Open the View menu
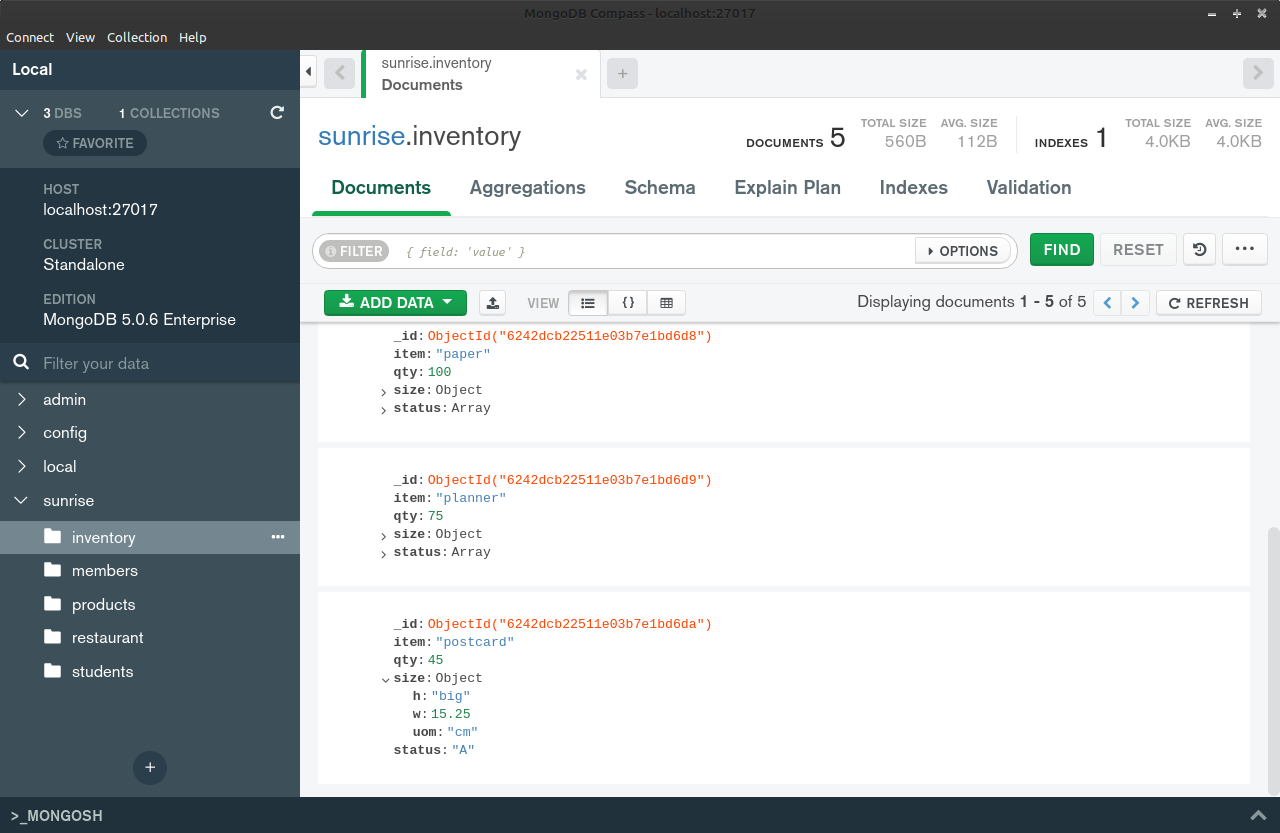 click(x=80, y=37)
